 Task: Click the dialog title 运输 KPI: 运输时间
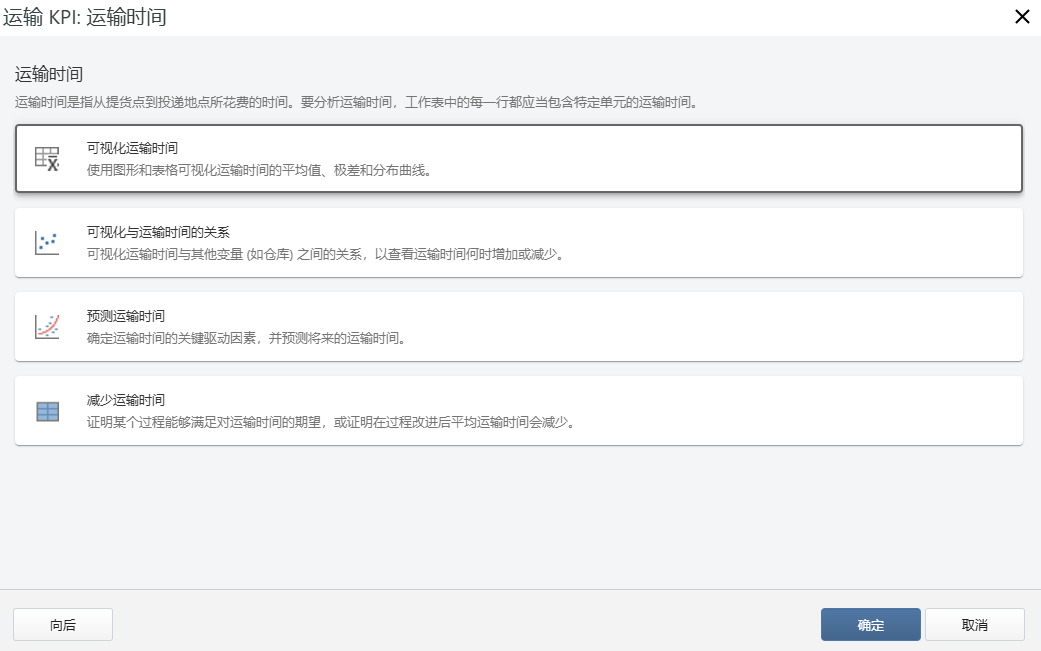(x=87, y=17)
